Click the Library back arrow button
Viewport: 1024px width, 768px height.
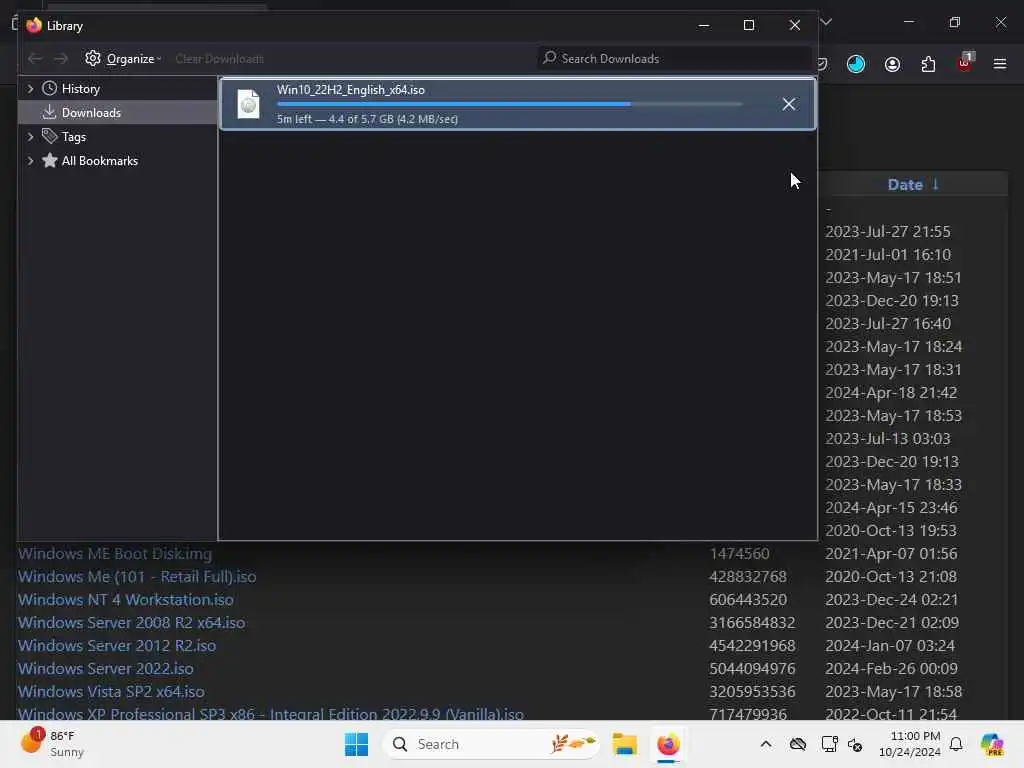[x=35, y=59]
